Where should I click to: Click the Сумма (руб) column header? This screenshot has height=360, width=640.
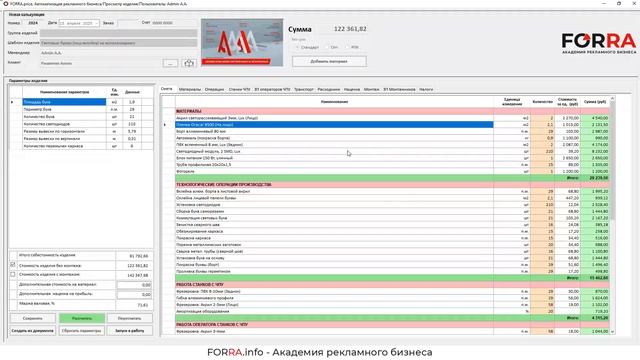click(595, 102)
